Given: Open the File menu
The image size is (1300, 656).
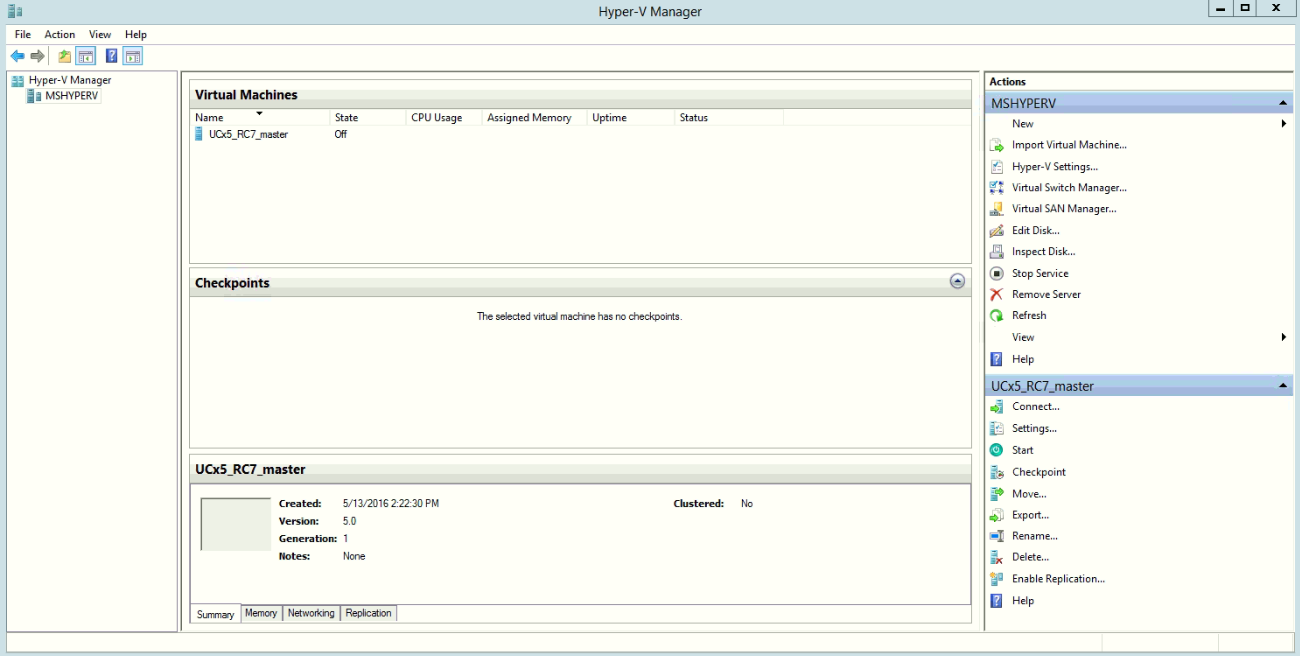Looking at the screenshot, I should click(23, 34).
